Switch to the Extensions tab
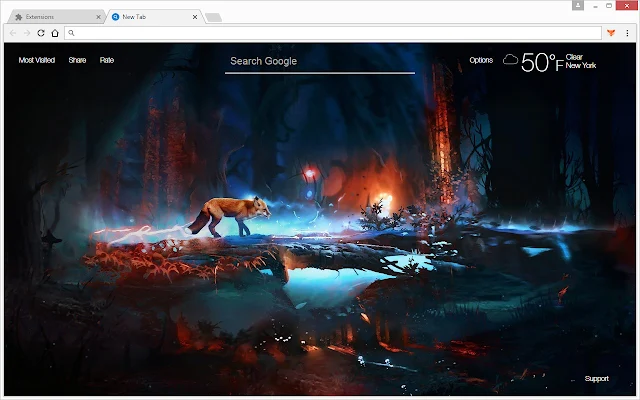Screen dimensions: 640x400 point(55,17)
